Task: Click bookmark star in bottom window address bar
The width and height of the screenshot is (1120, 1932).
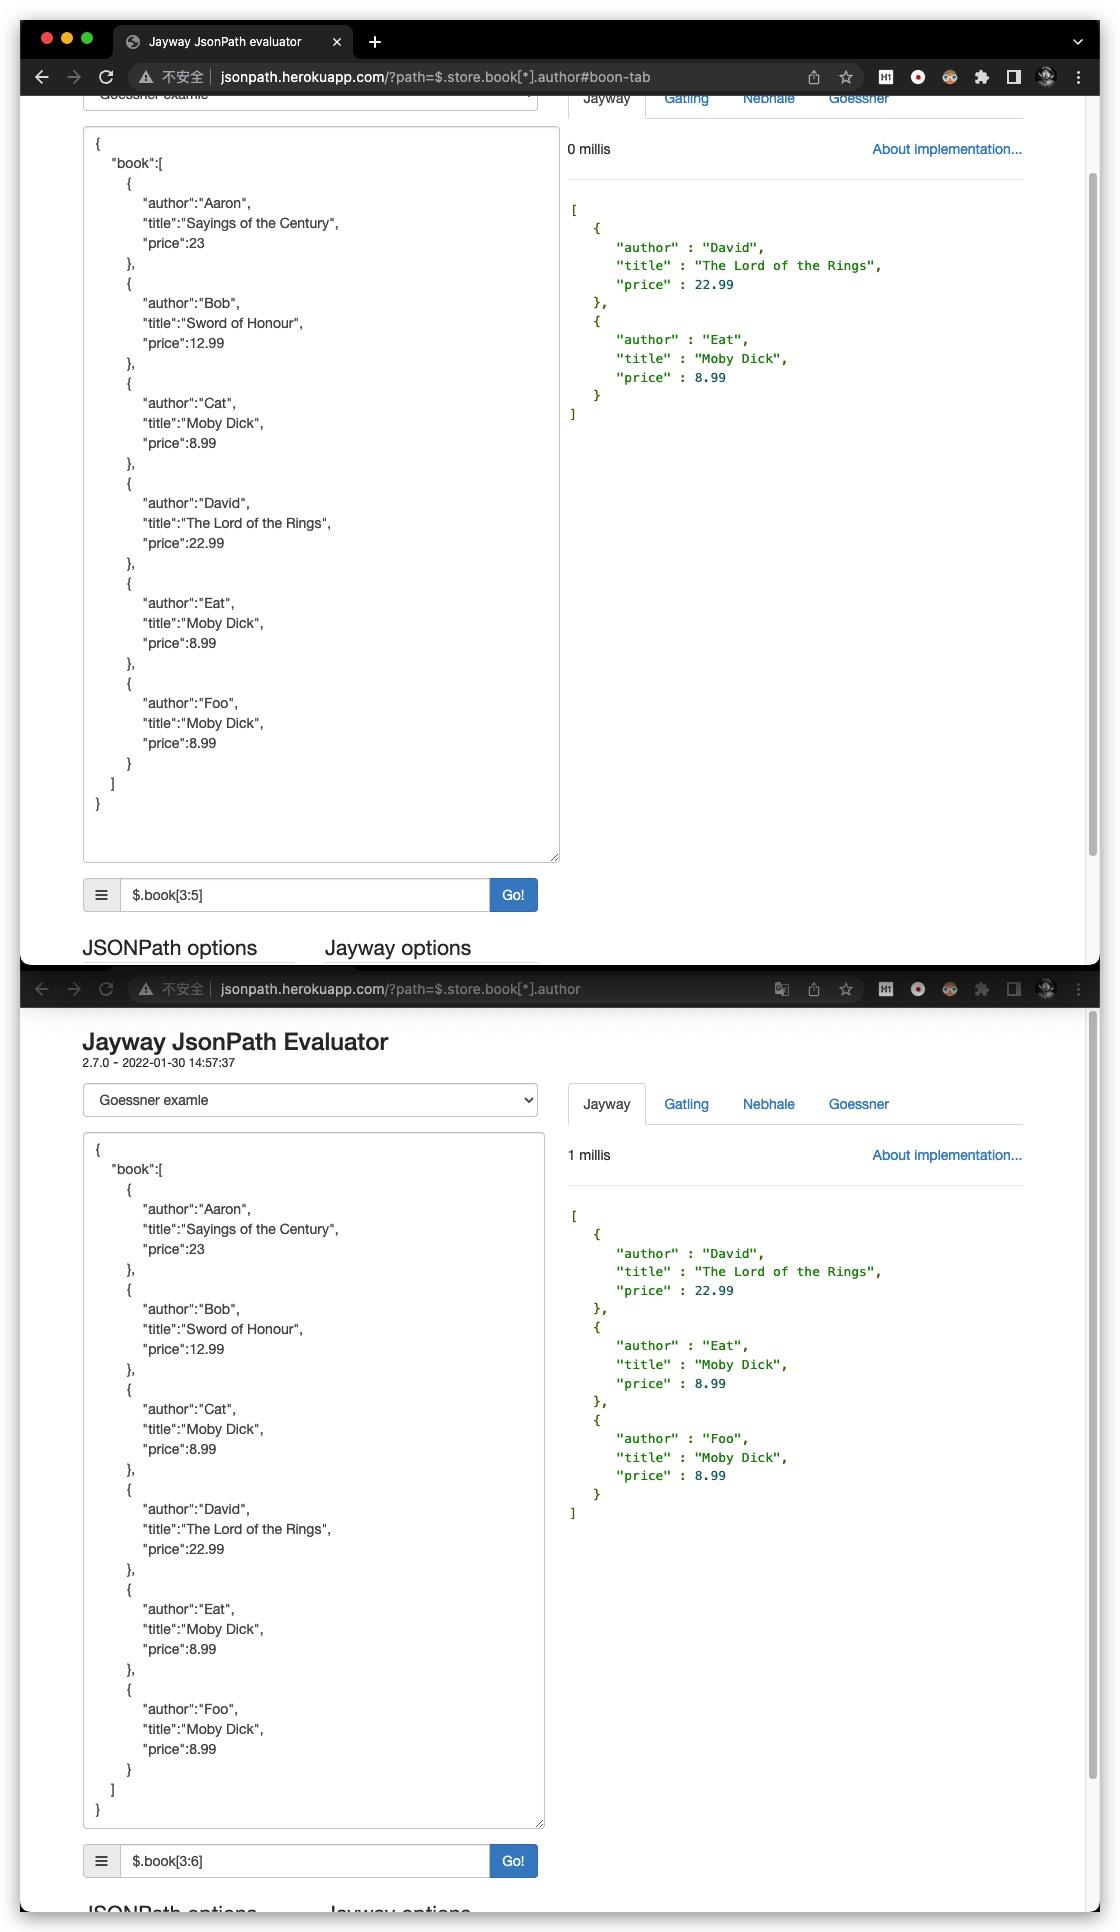Action: (x=846, y=989)
